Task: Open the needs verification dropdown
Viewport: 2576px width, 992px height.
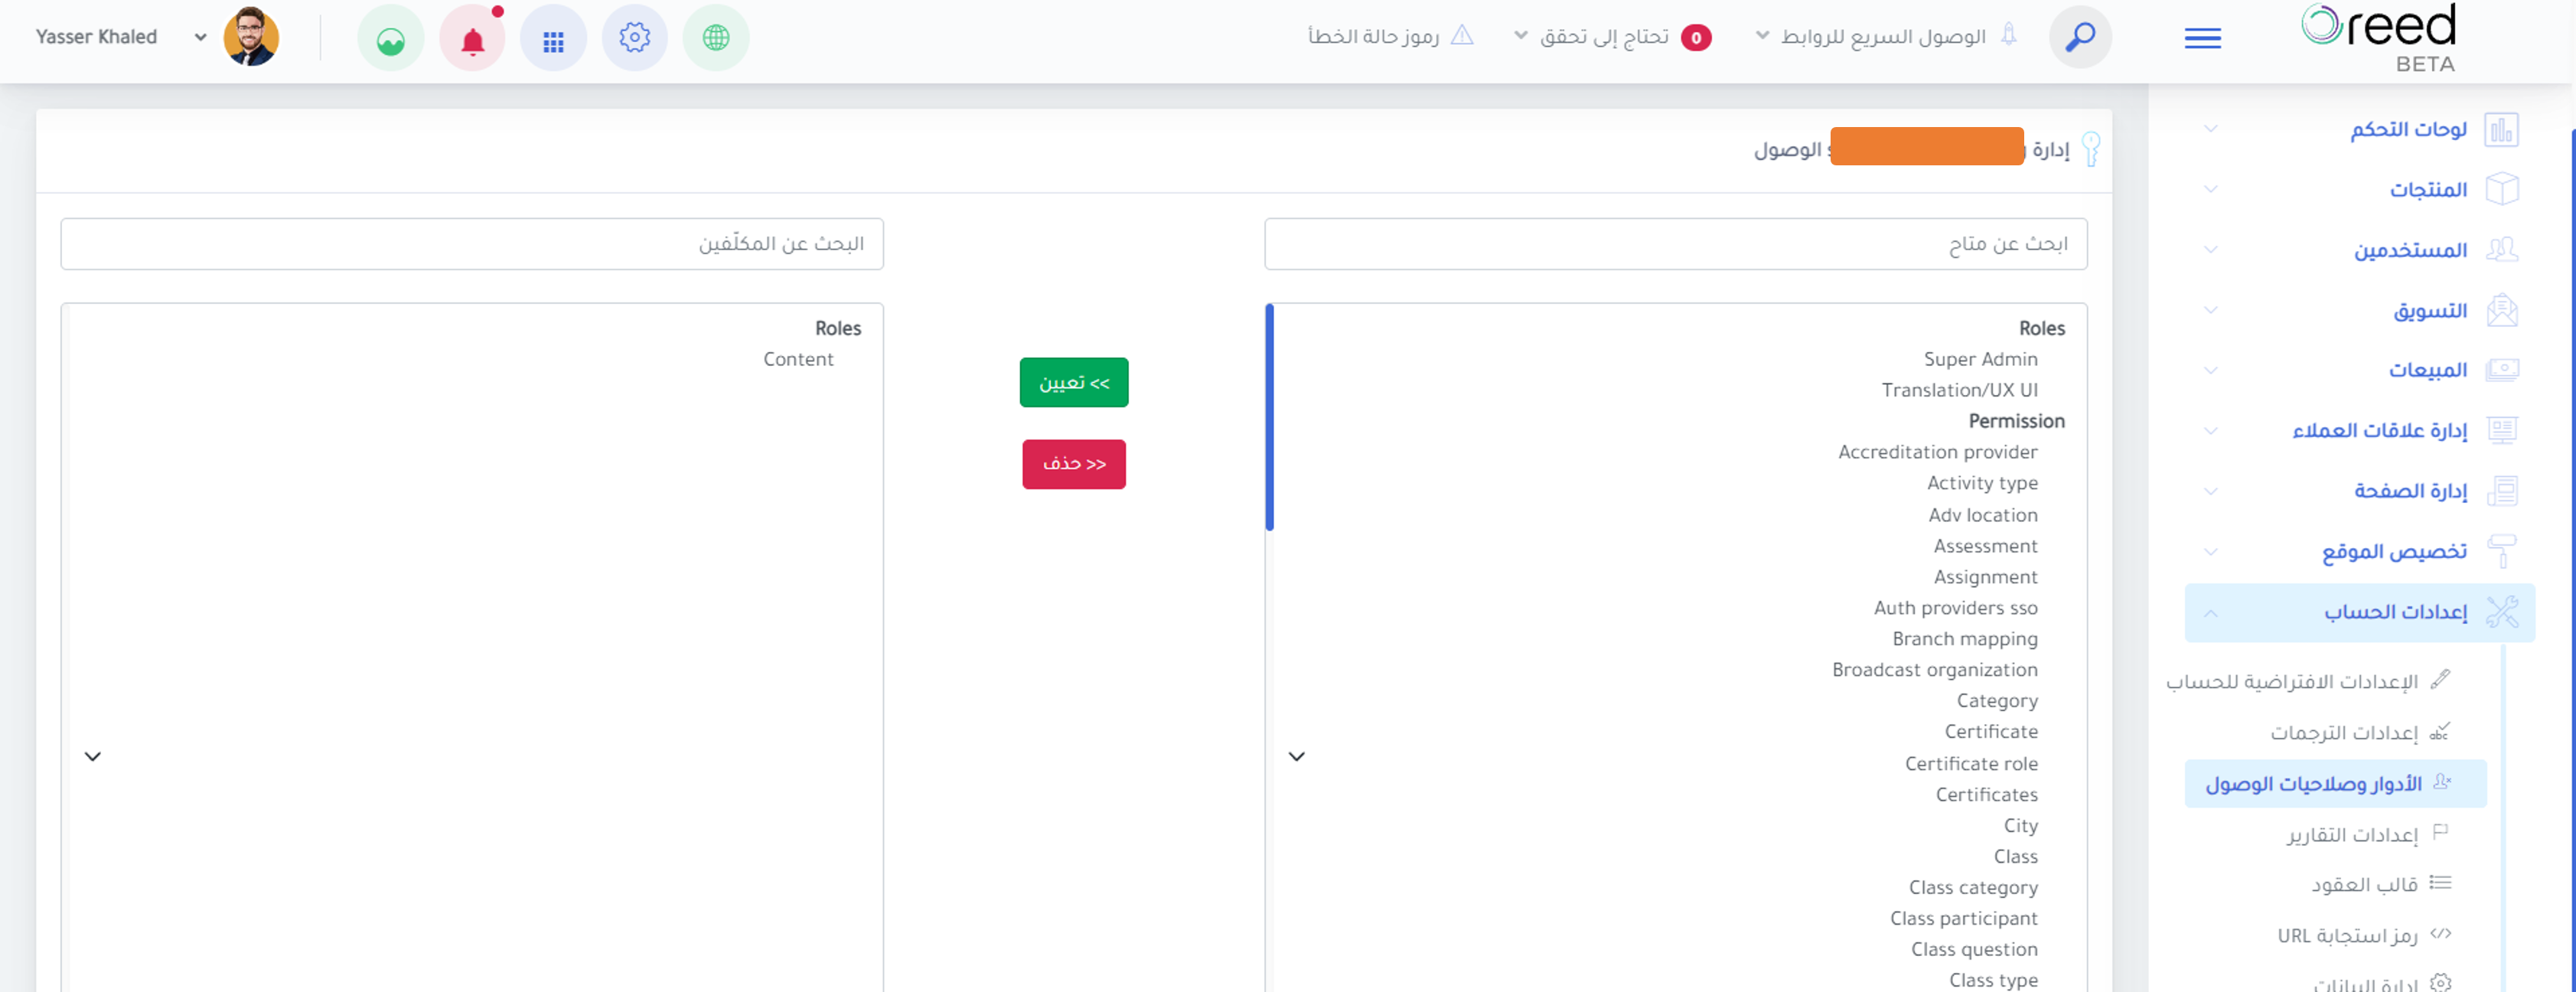Action: (x=1613, y=37)
